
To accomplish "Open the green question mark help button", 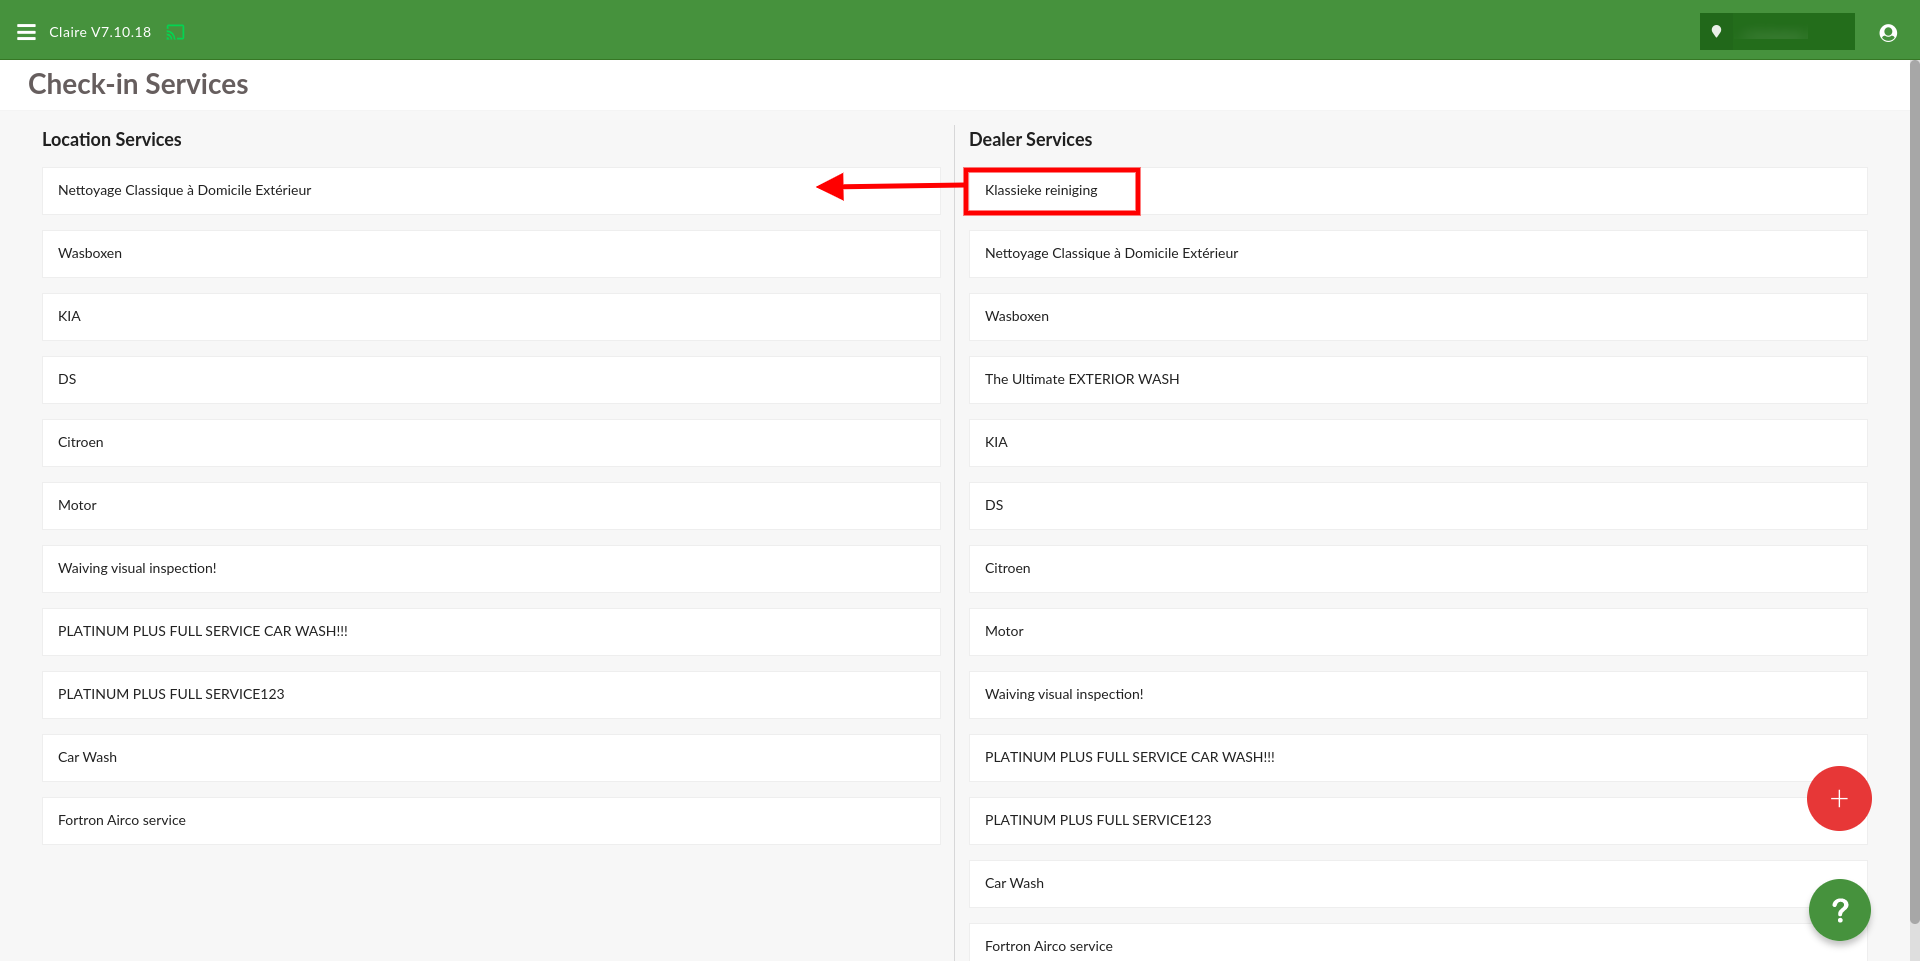I will coord(1839,910).
